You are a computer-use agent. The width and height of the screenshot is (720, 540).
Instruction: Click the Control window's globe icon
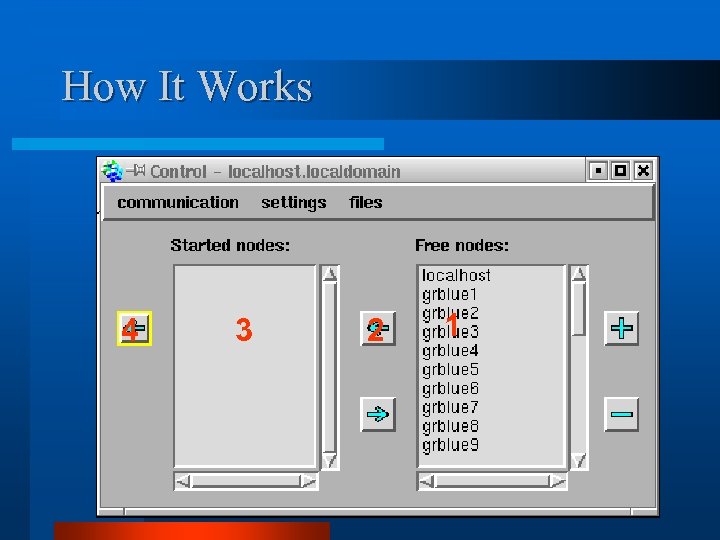point(112,171)
